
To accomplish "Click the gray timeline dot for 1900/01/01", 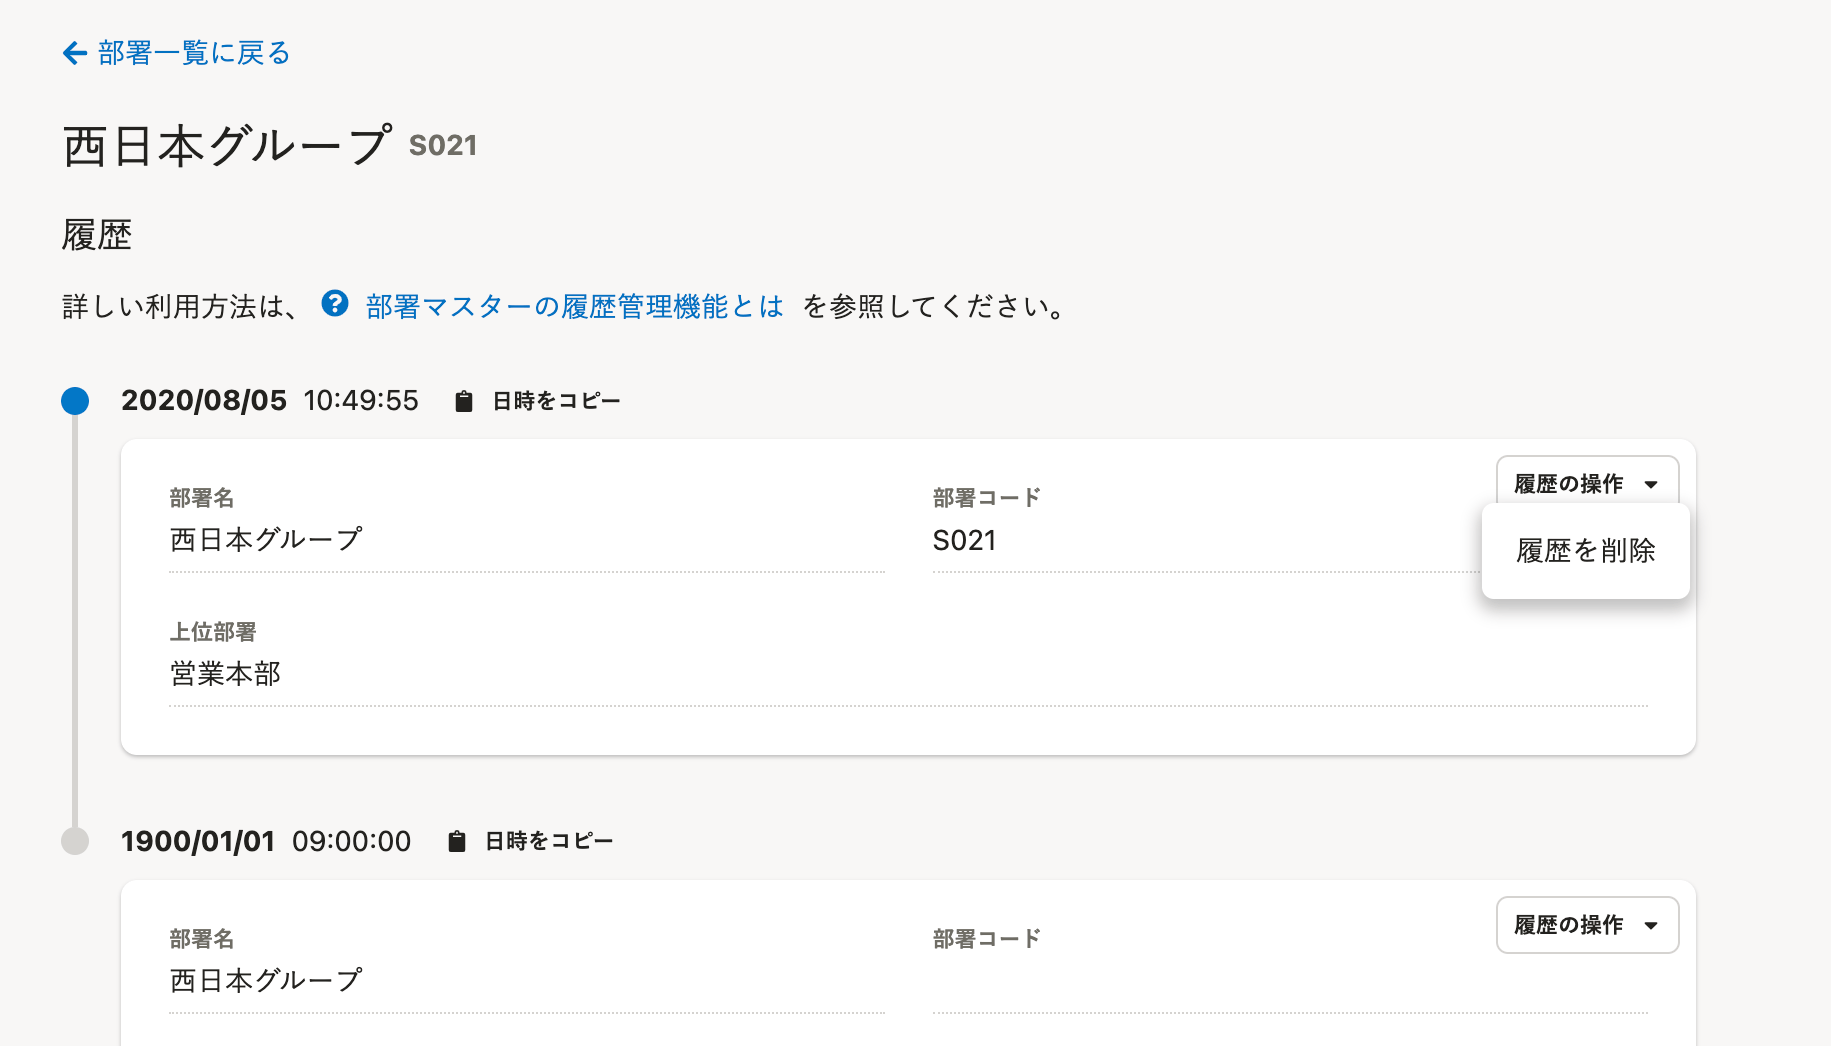I will click(75, 841).
